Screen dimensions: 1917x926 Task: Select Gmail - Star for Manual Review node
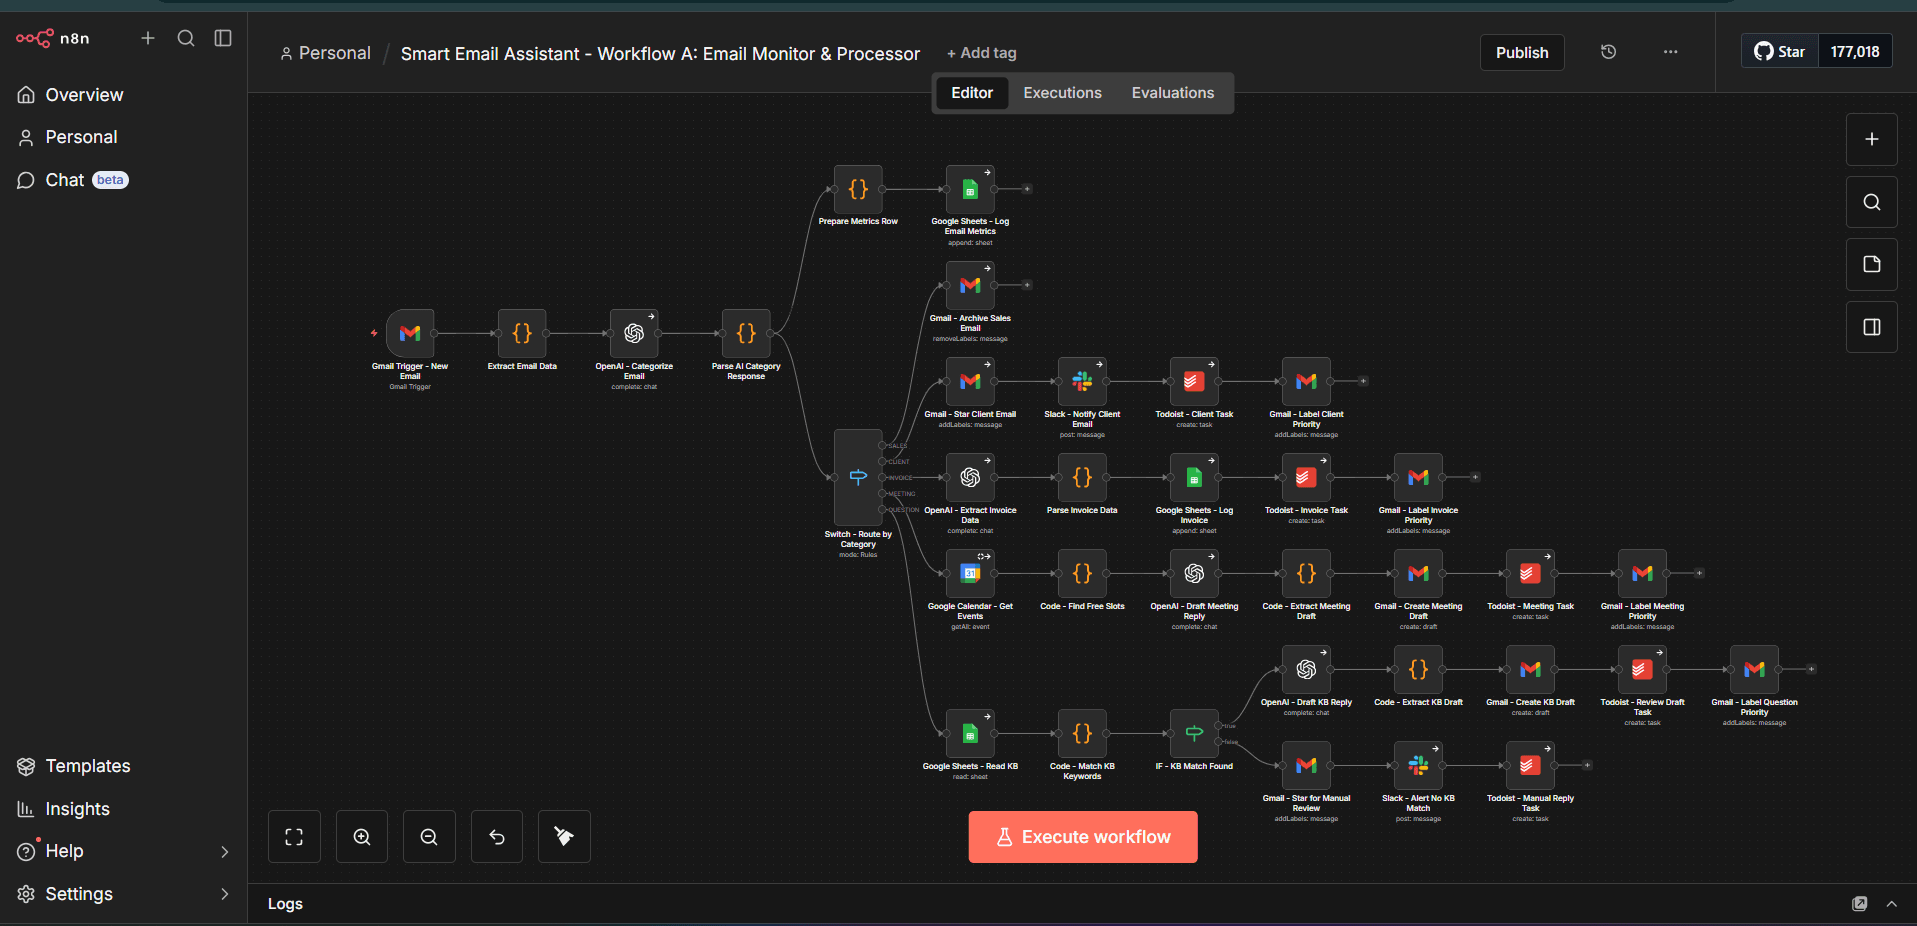tap(1306, 765)
